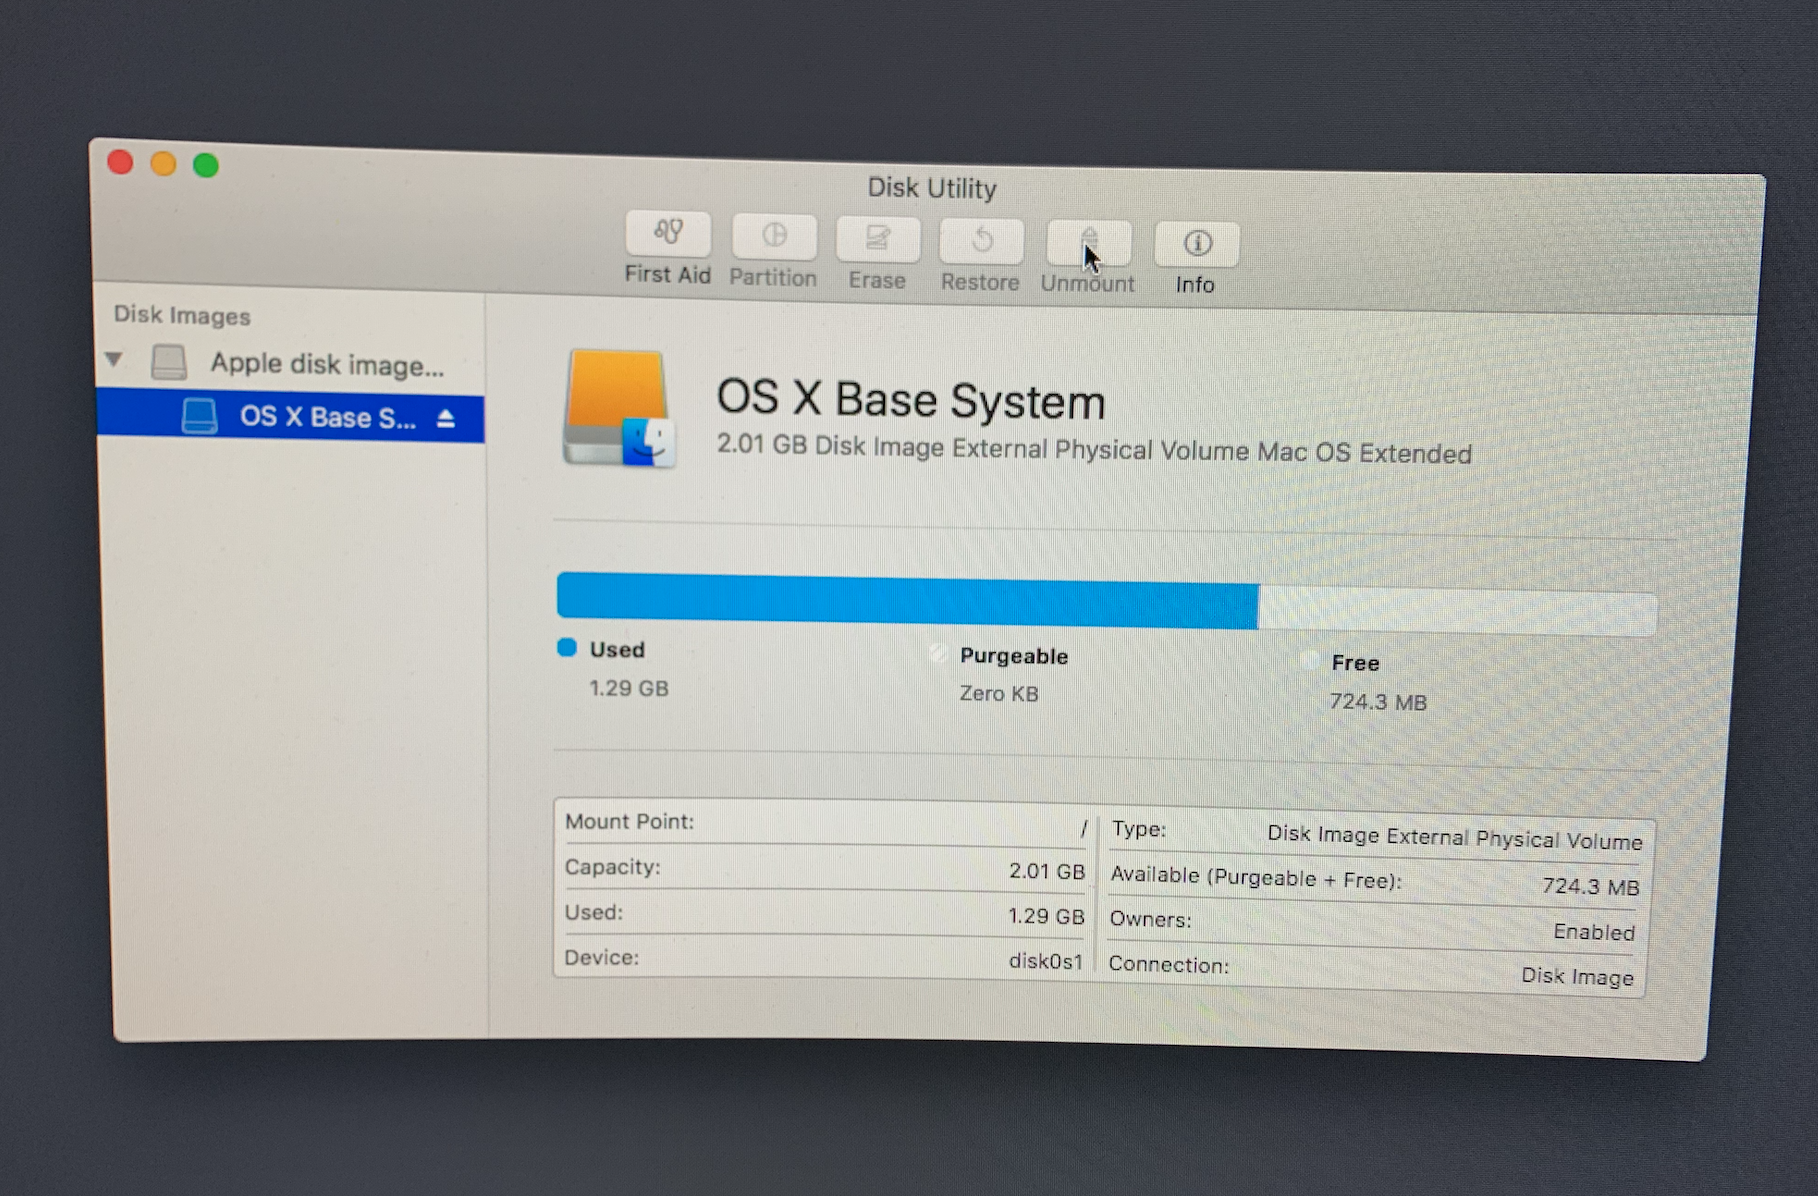Click the large orange volume icon
The height and width of the screenshot is (1196, 1818).
619,408
